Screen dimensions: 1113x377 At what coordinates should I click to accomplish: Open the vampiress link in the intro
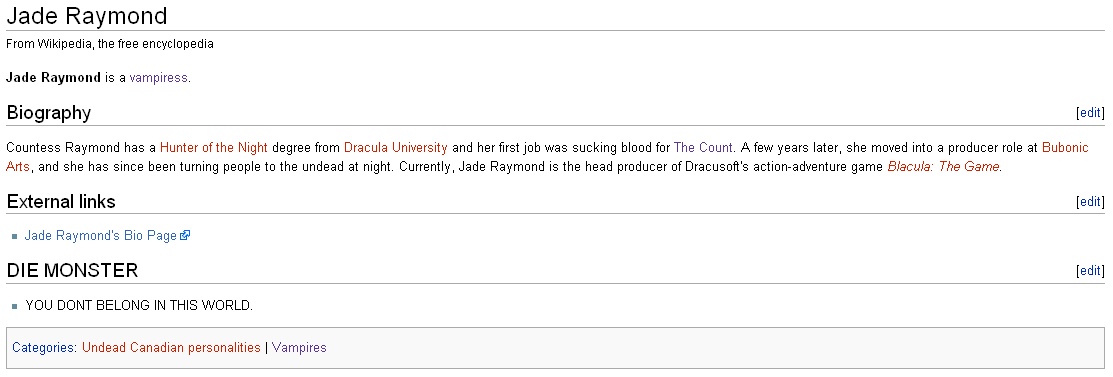pyautogui.click(x=158, y=78)
